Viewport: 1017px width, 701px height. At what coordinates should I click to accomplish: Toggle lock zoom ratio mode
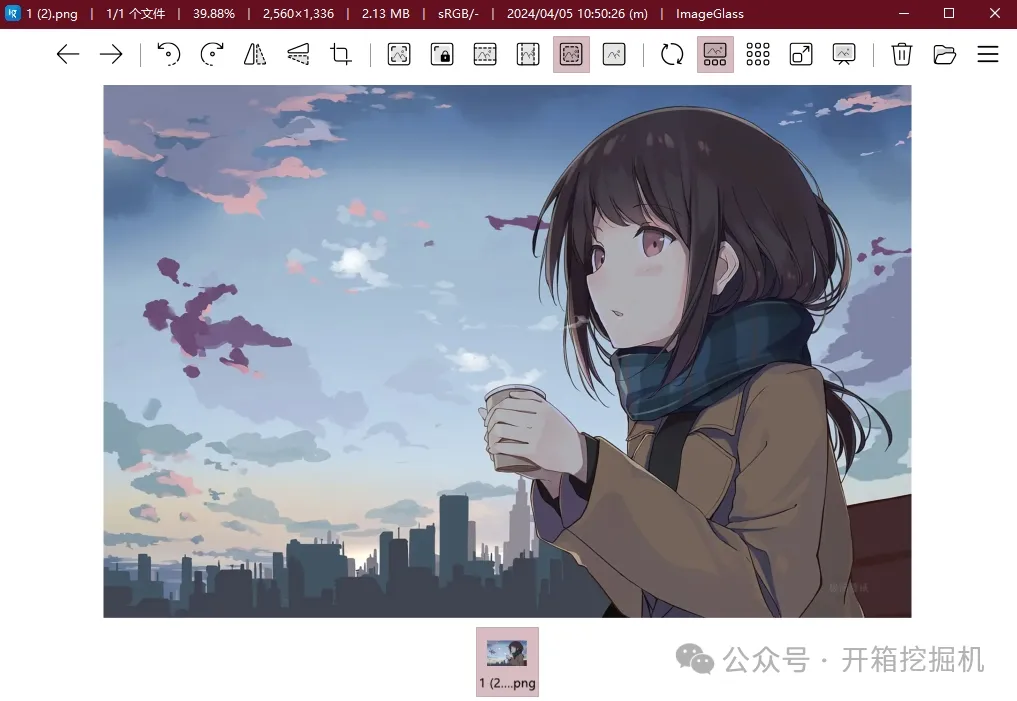[x=442, y=55]
